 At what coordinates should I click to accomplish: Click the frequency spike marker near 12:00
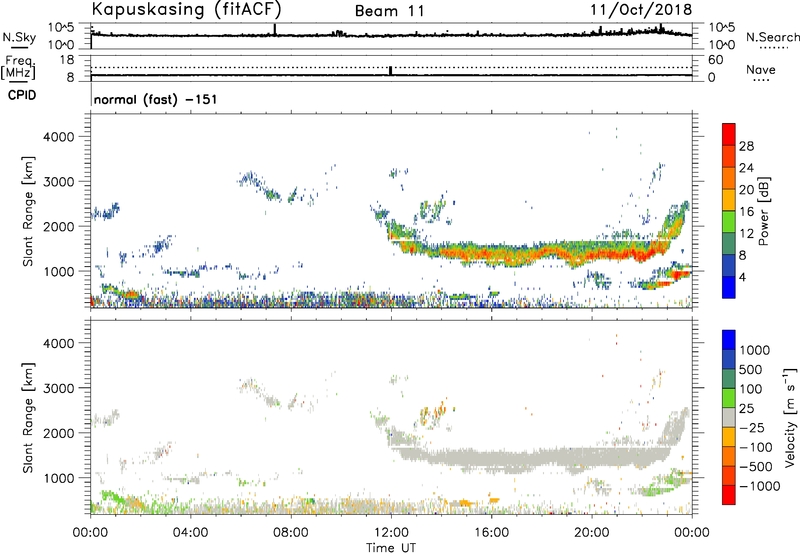click(x=391, y=71)
